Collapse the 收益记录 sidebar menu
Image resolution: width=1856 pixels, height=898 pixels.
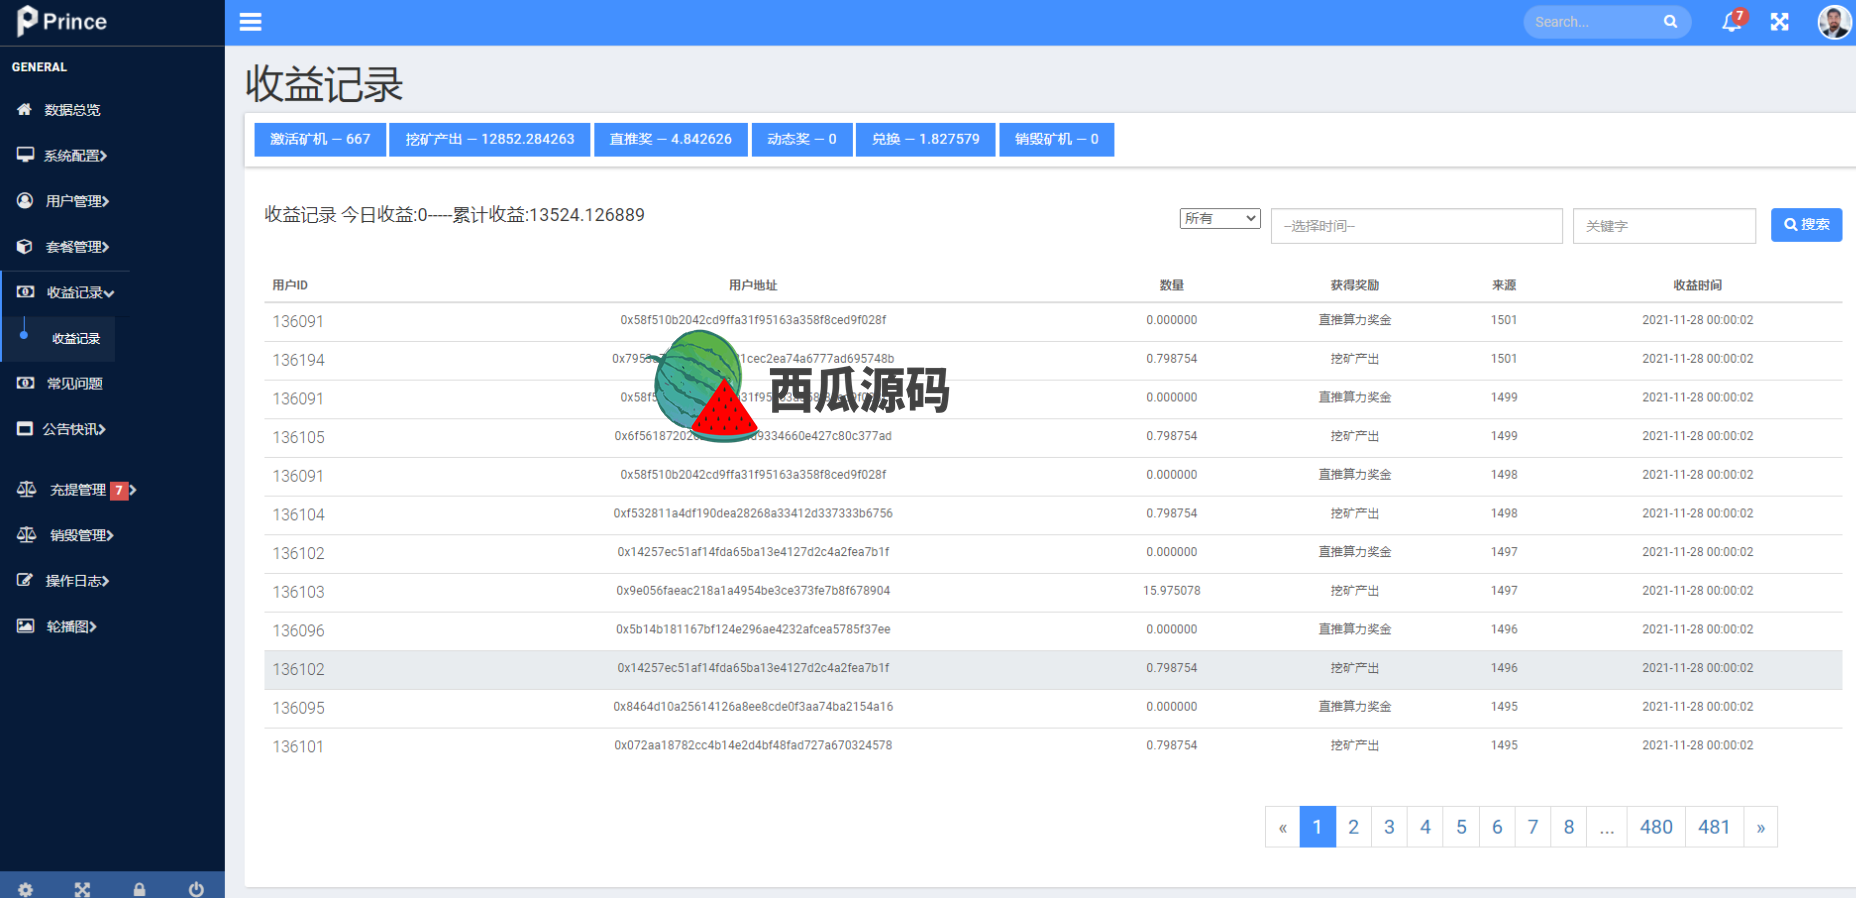coord(80,293)
